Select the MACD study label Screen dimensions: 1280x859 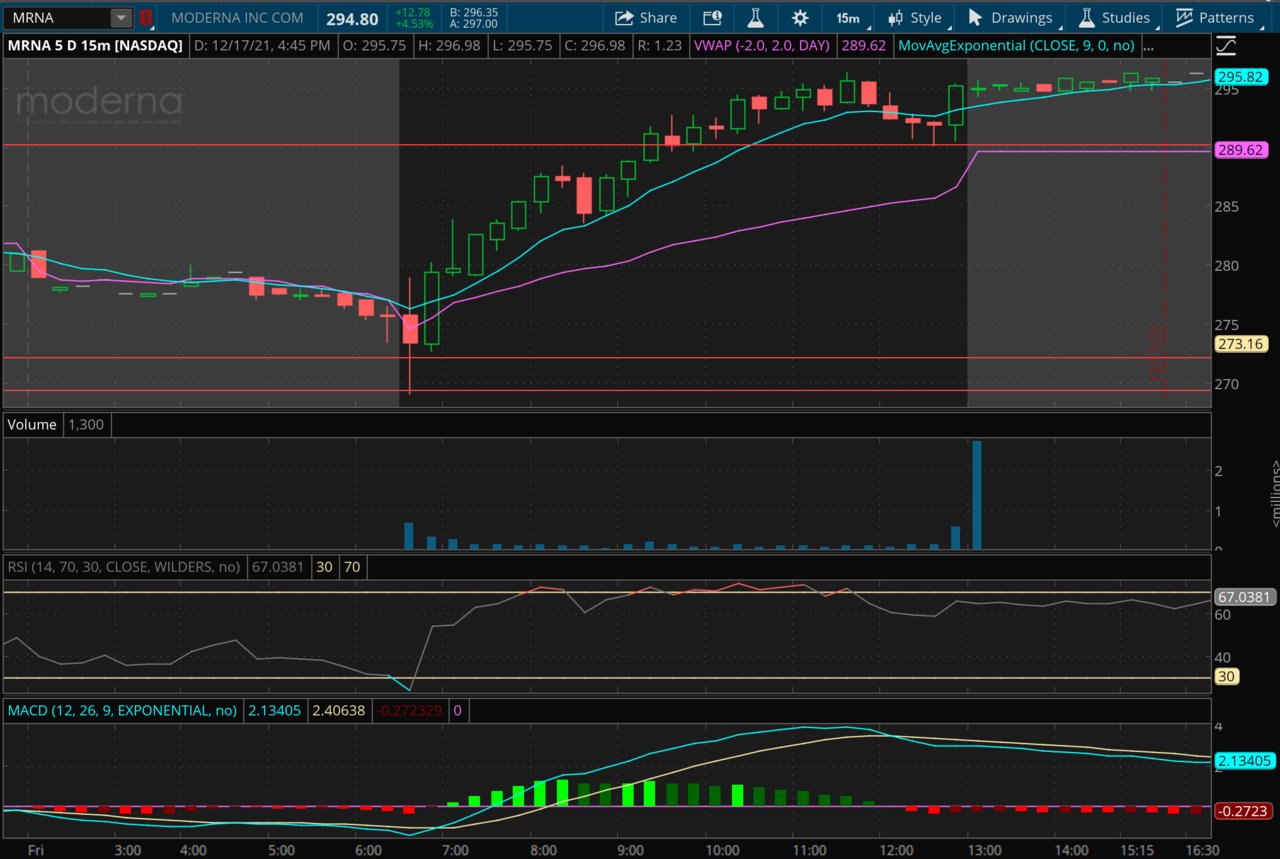pyautogui.click(x=122, y=711)
